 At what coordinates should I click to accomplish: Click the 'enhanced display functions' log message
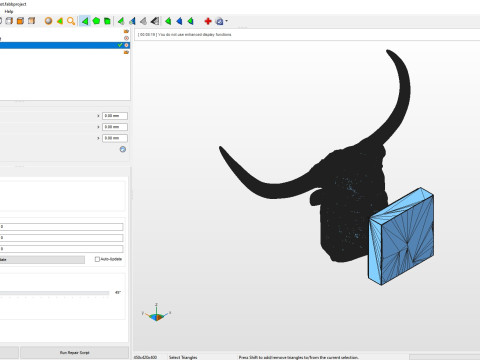(x=185, y=34)
